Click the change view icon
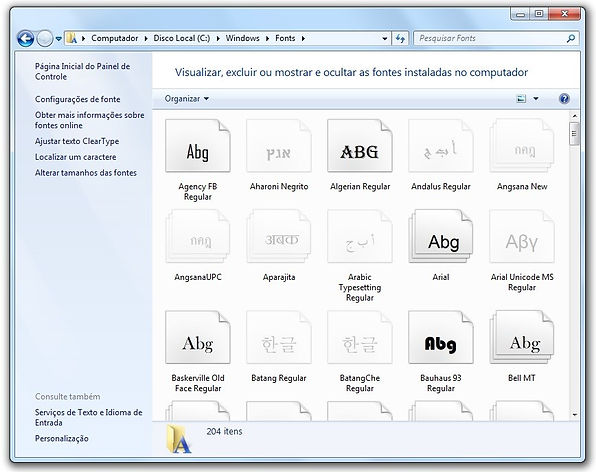 [521, 99]
